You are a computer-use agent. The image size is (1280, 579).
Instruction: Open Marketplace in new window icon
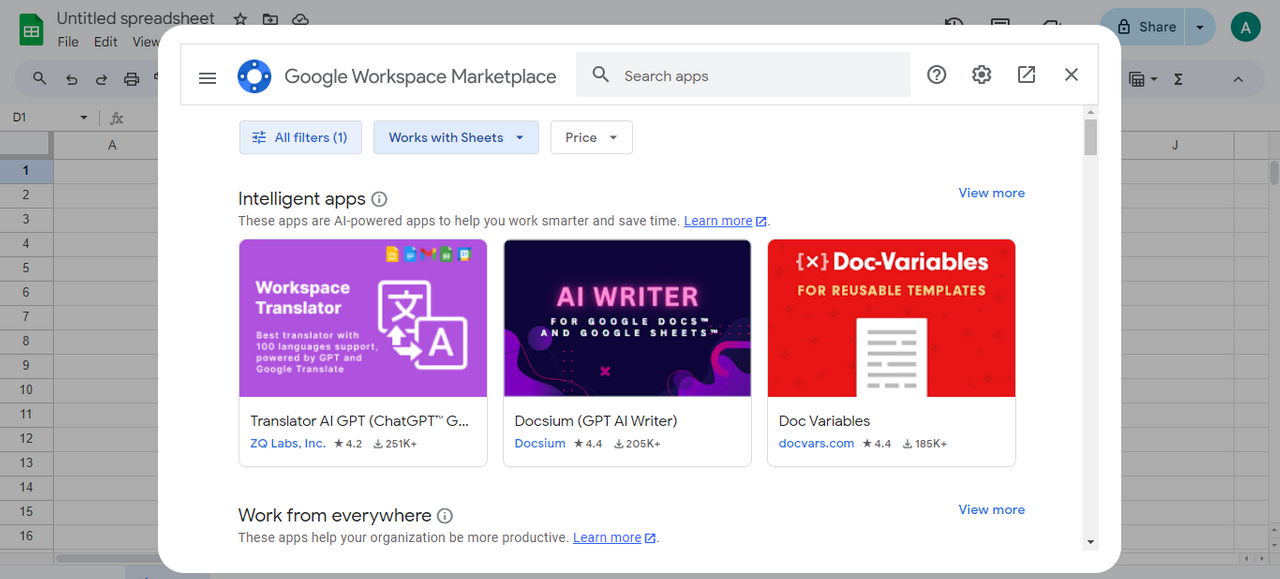[x=1026, y=75]
